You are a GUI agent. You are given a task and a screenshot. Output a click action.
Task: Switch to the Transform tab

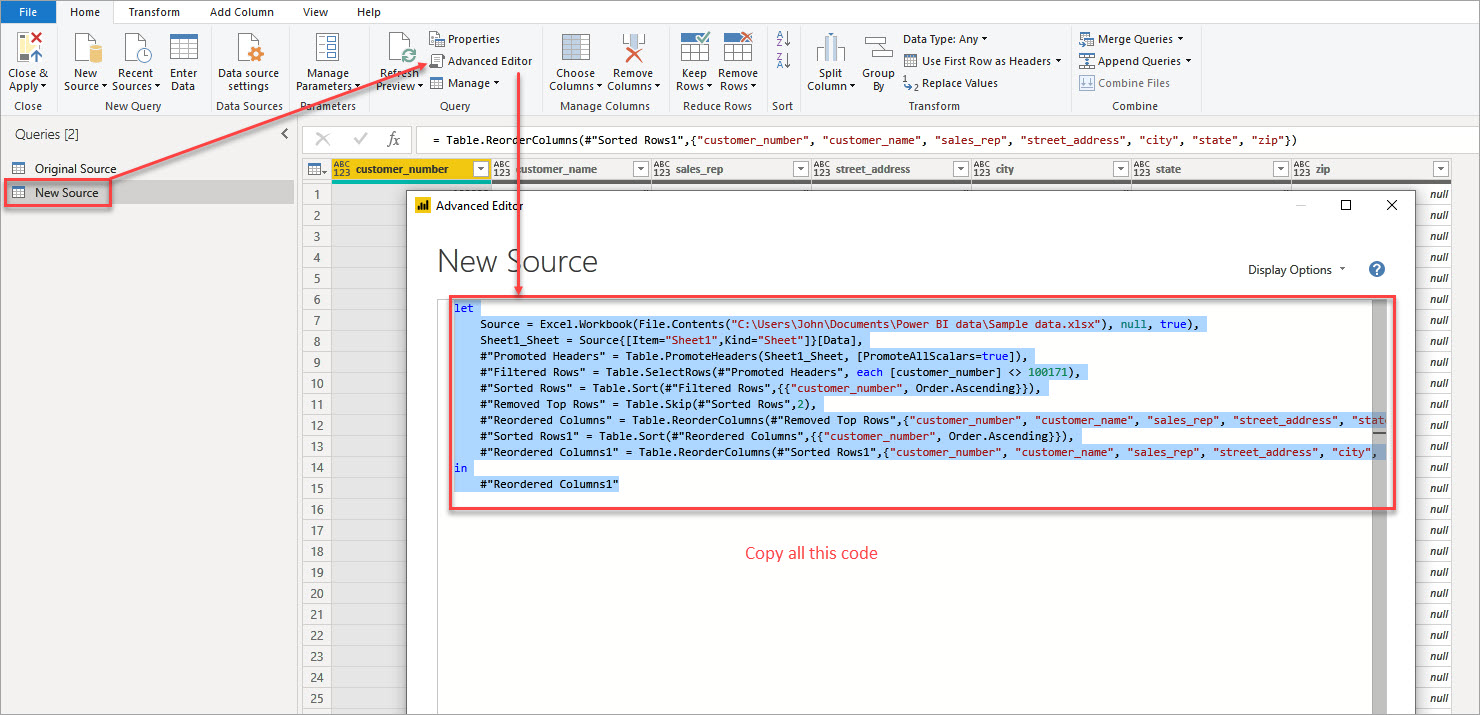(154, 12)
